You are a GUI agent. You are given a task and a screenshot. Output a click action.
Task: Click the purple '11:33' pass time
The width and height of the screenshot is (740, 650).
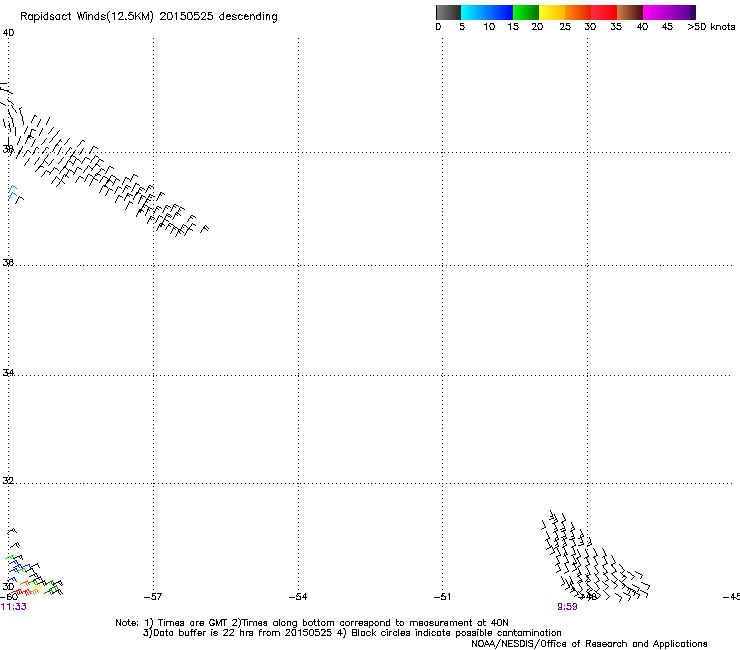14,607
